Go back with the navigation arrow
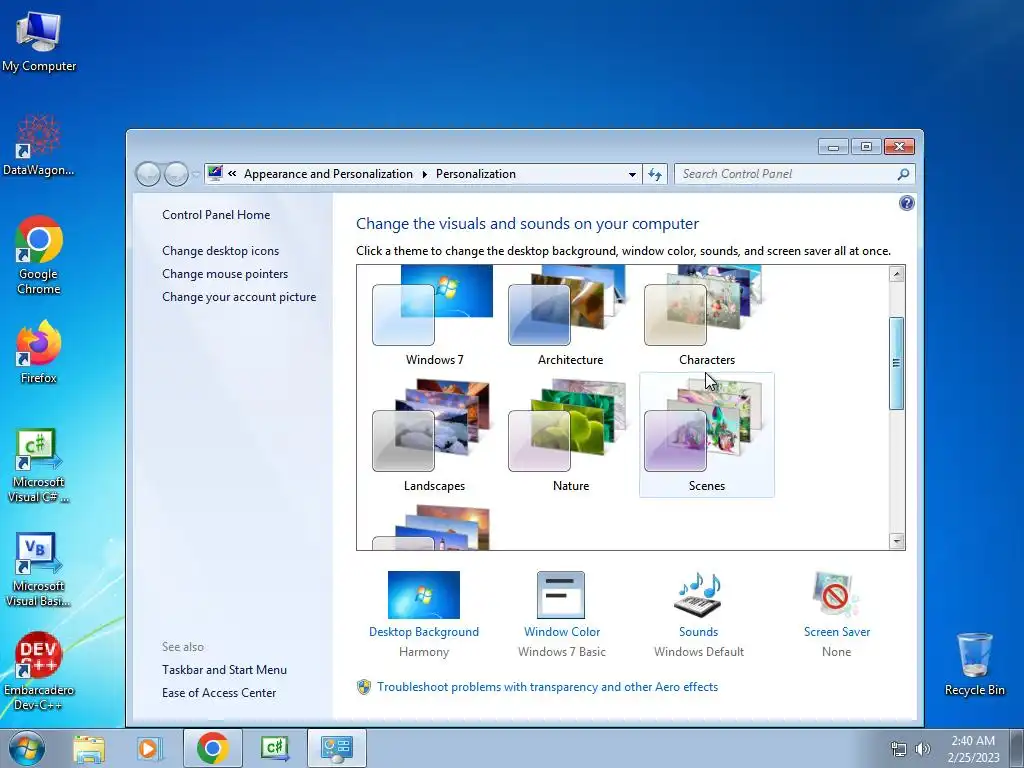Viewport: 1024px width, 768px height. tap(148, 174)
